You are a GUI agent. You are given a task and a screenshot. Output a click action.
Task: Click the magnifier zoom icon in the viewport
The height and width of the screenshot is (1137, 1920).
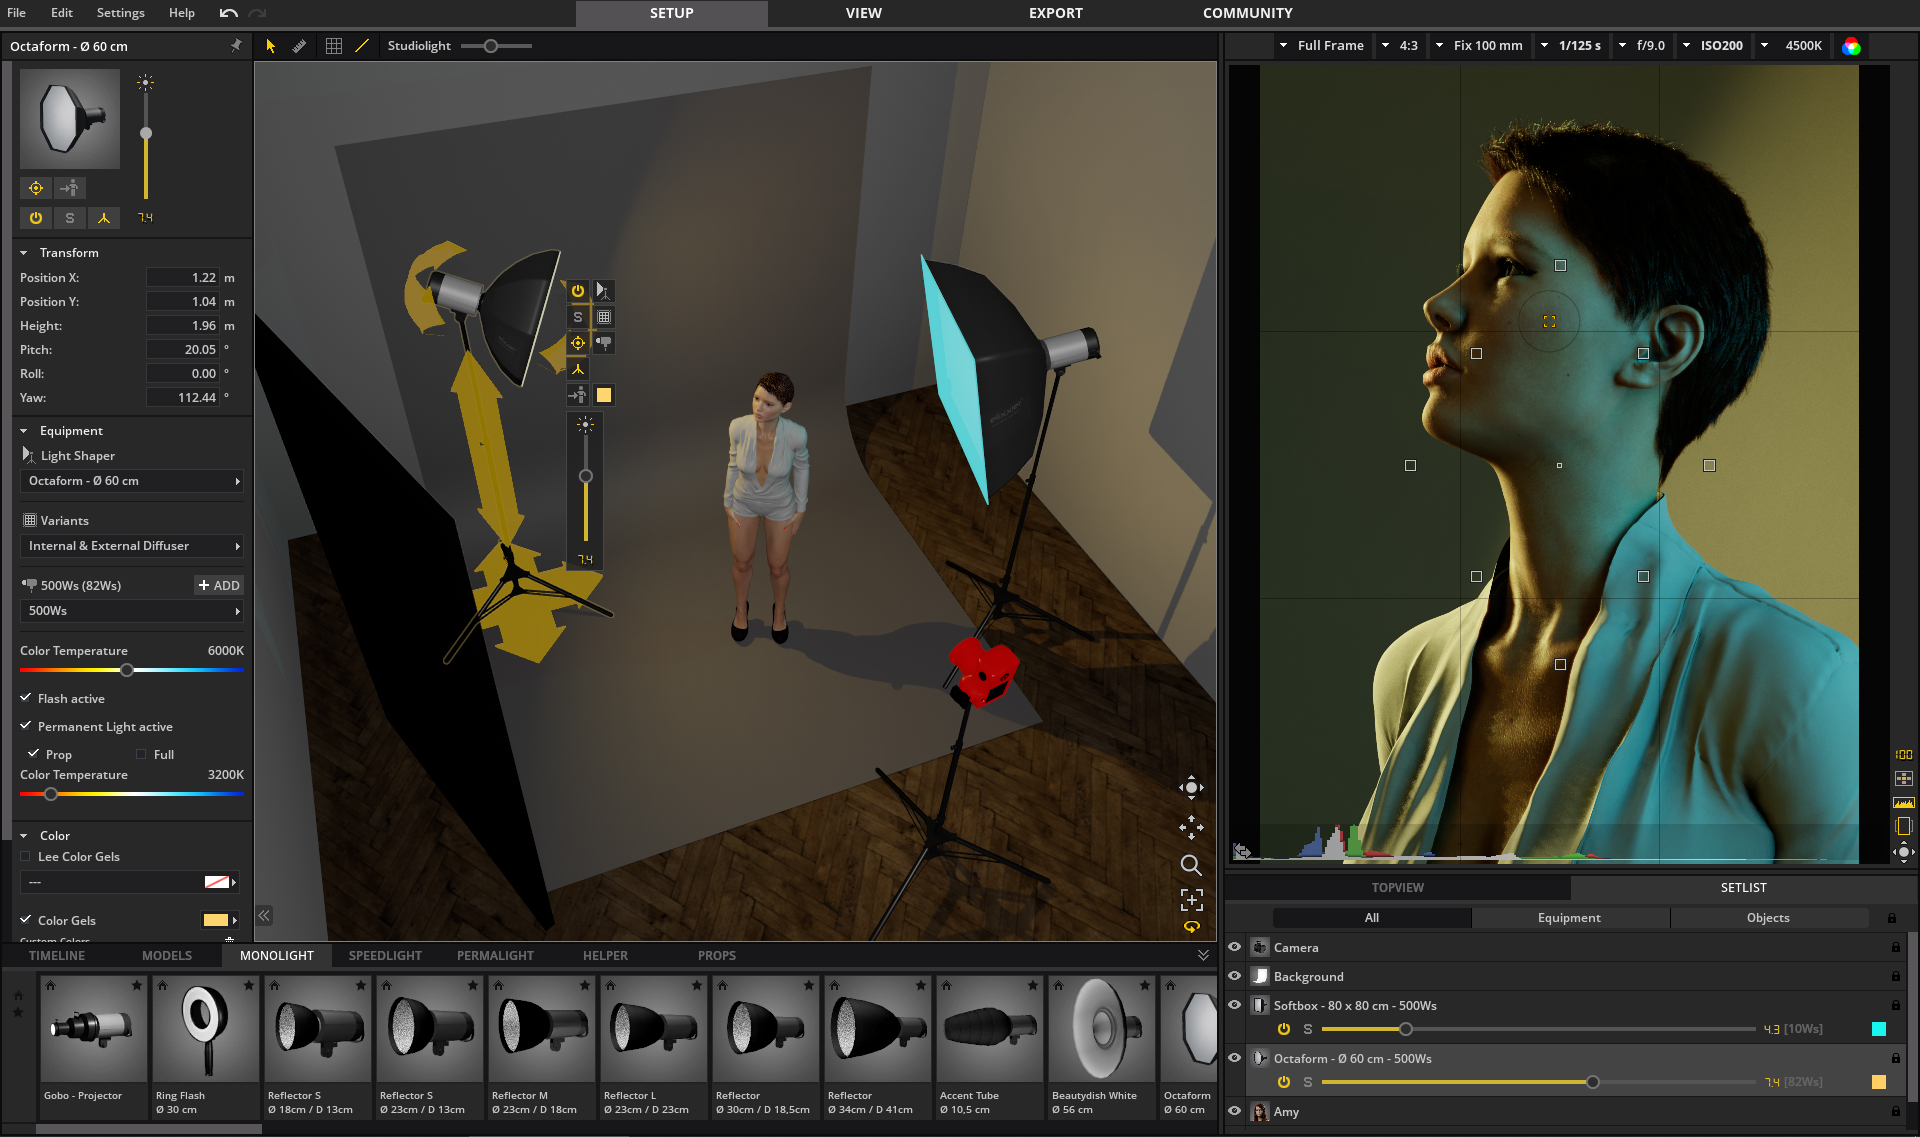point(1191,865)
